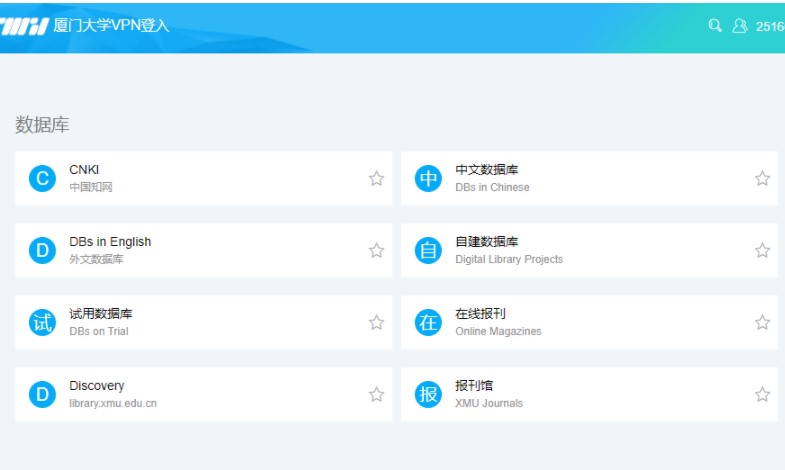Open the Discovery title link

coord(97,386)
